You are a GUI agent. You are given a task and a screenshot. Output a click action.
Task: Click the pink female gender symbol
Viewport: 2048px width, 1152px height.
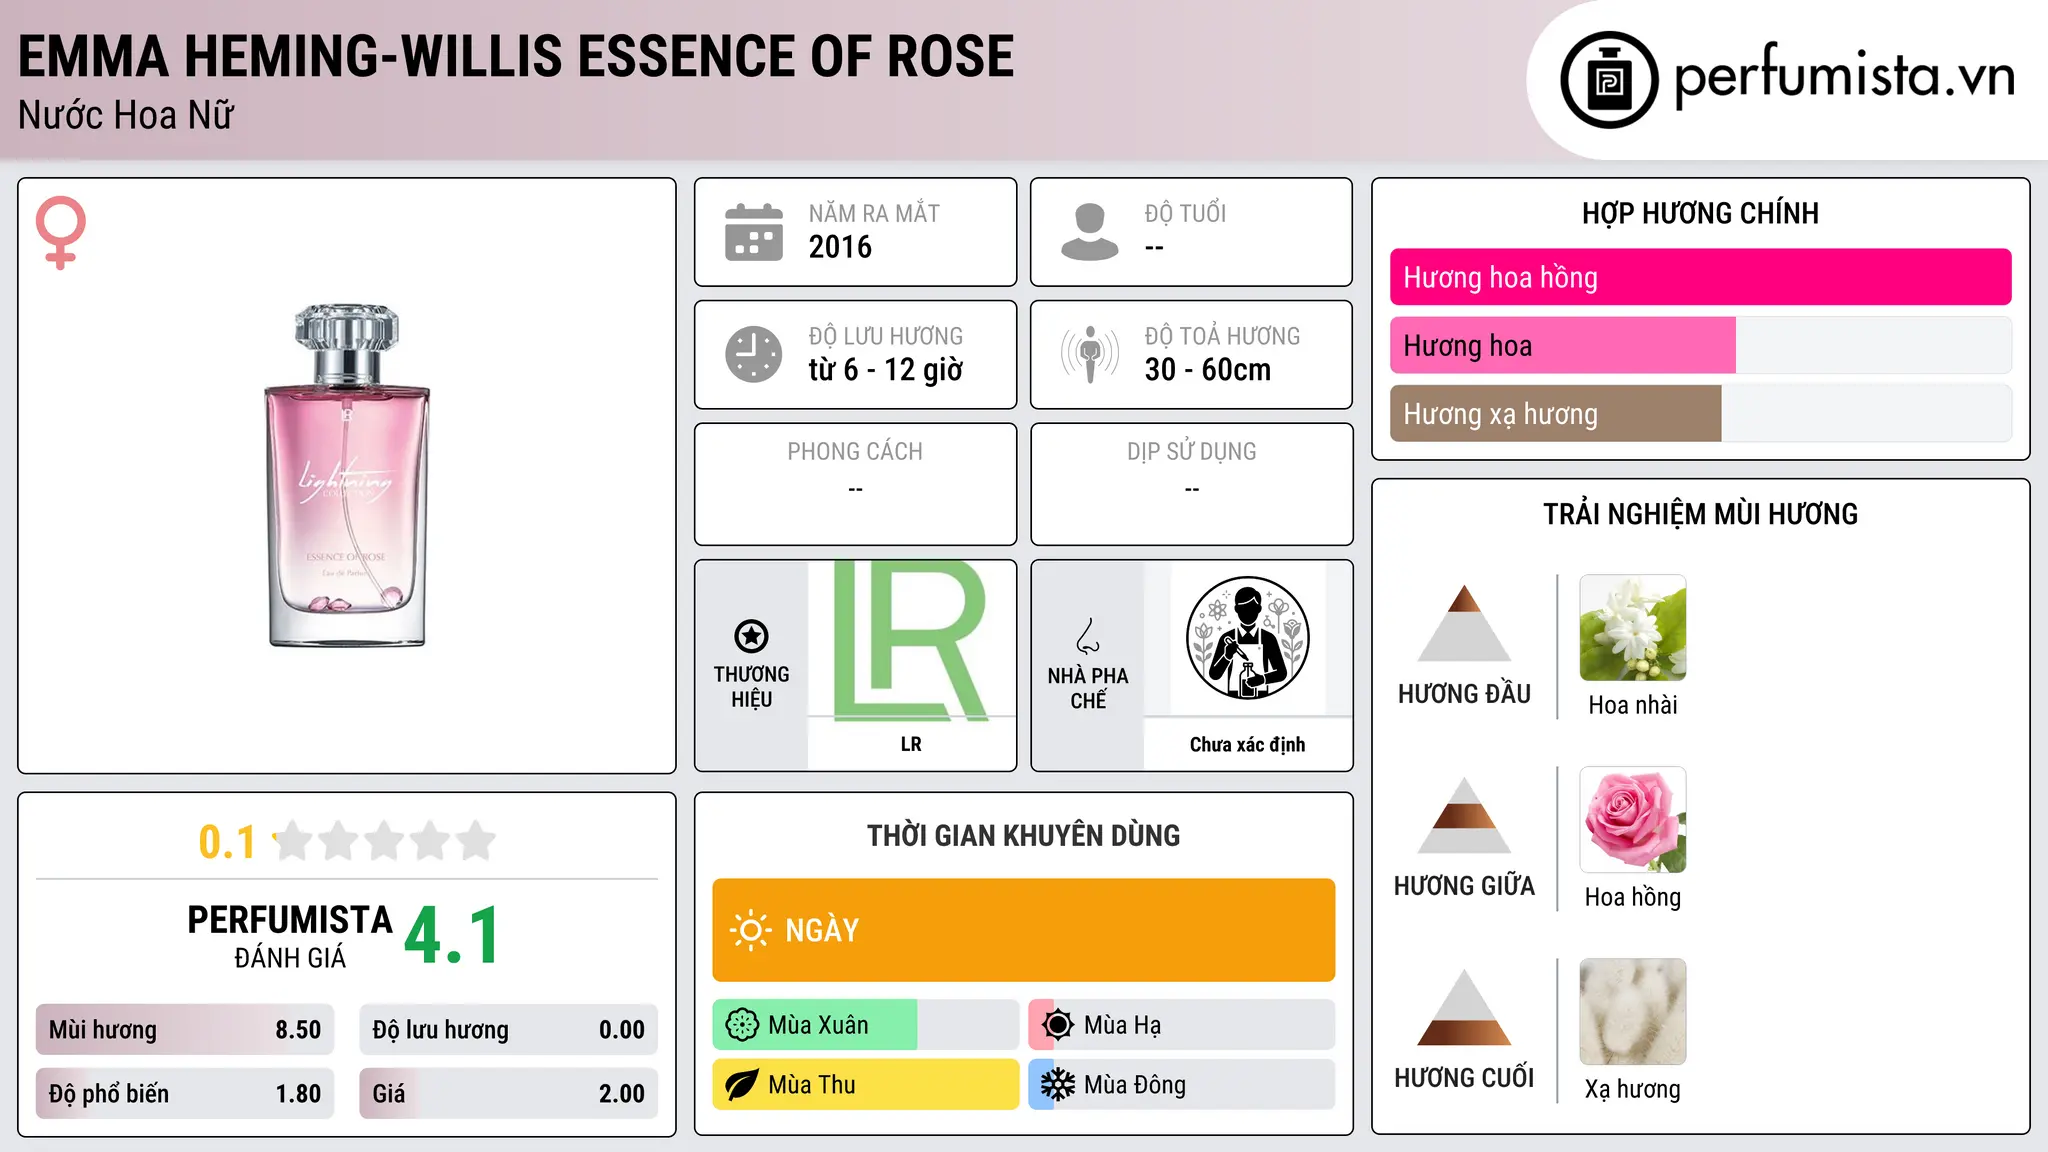coord(61,233)
